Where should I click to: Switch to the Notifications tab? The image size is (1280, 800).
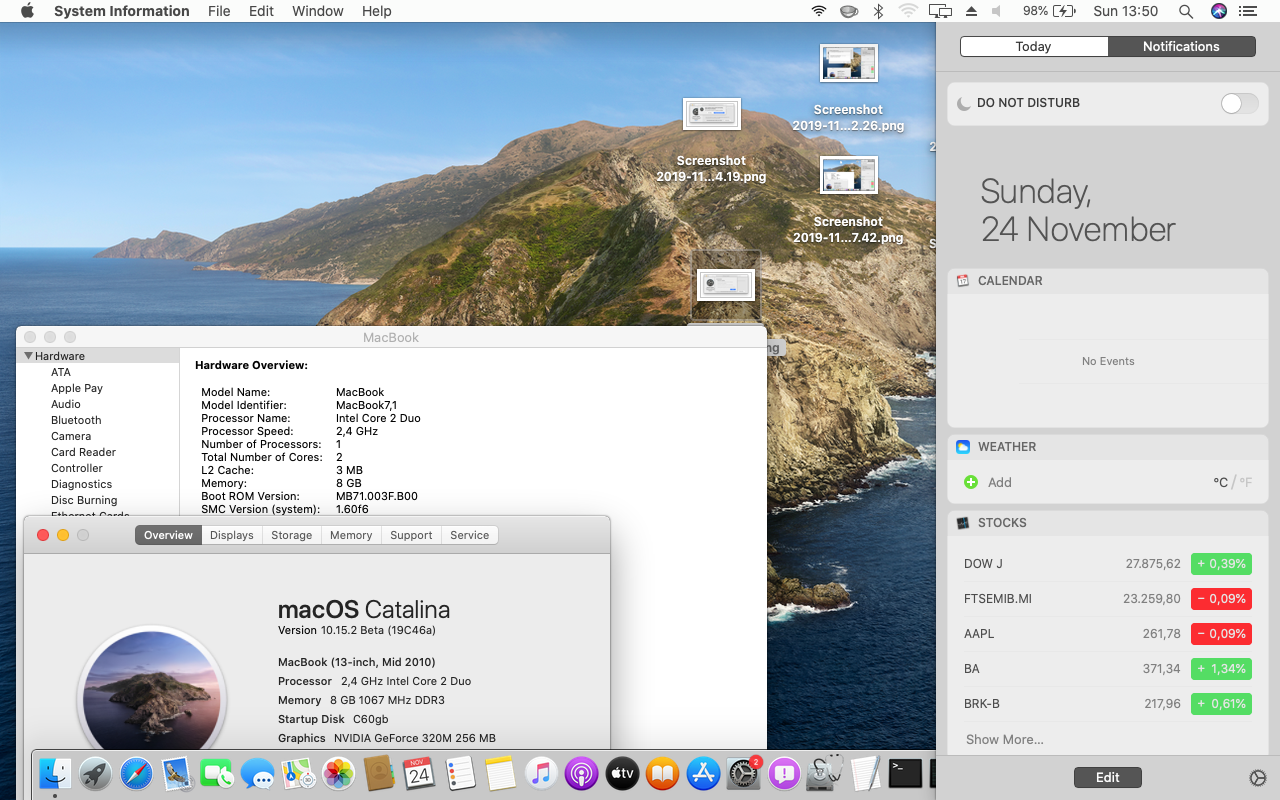[1182, 46]
